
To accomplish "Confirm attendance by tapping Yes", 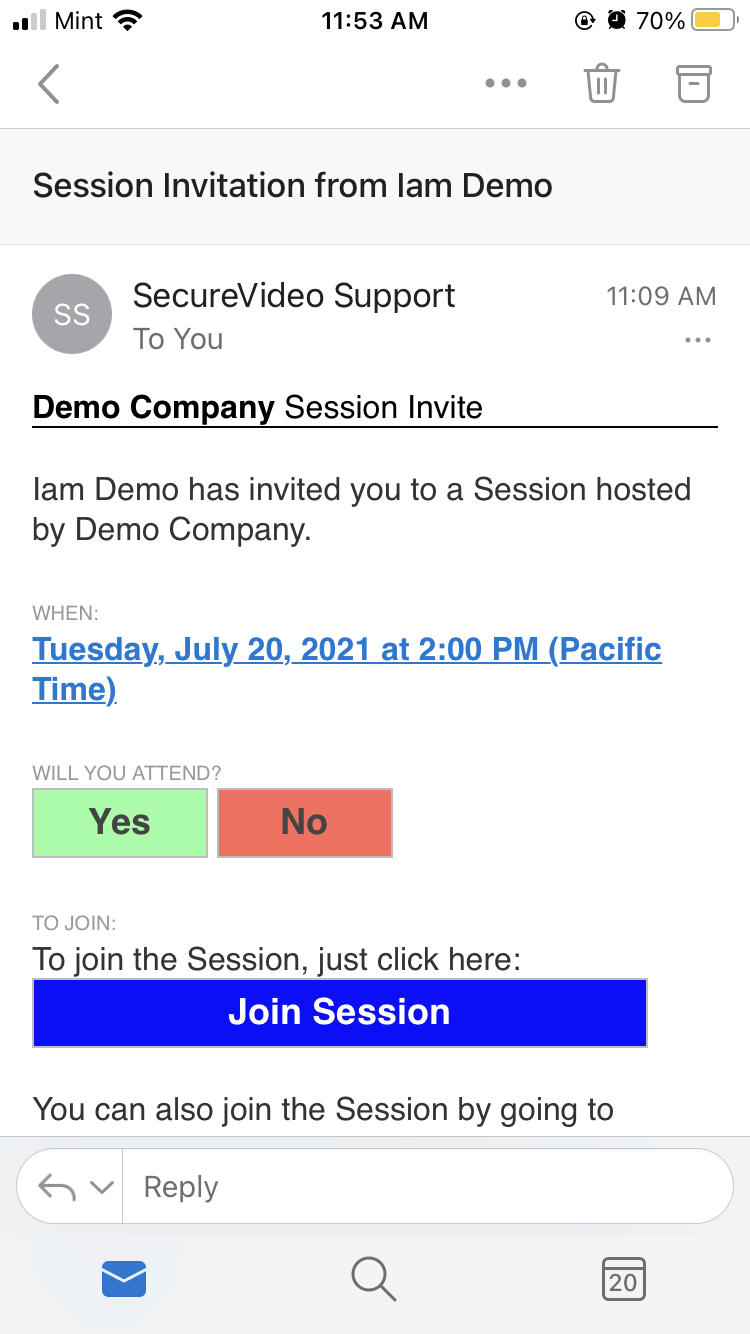I will click(120, 822).
